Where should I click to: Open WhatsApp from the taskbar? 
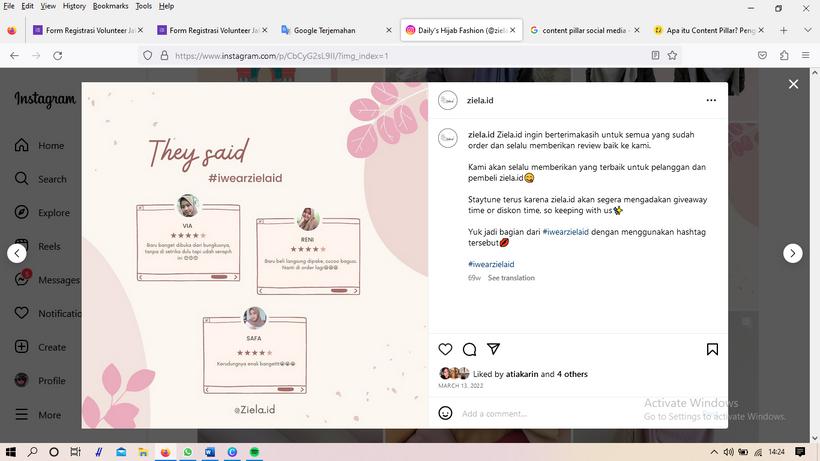[188, 452]
